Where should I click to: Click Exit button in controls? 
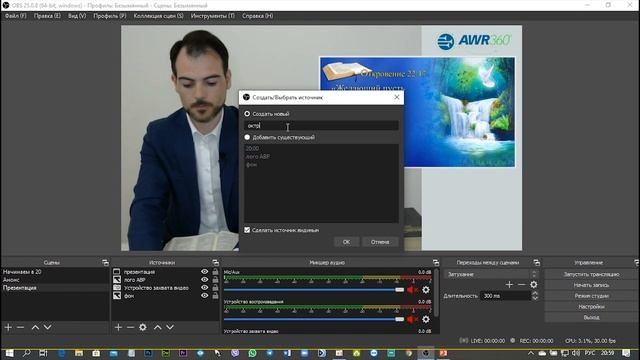click(591, 317)
